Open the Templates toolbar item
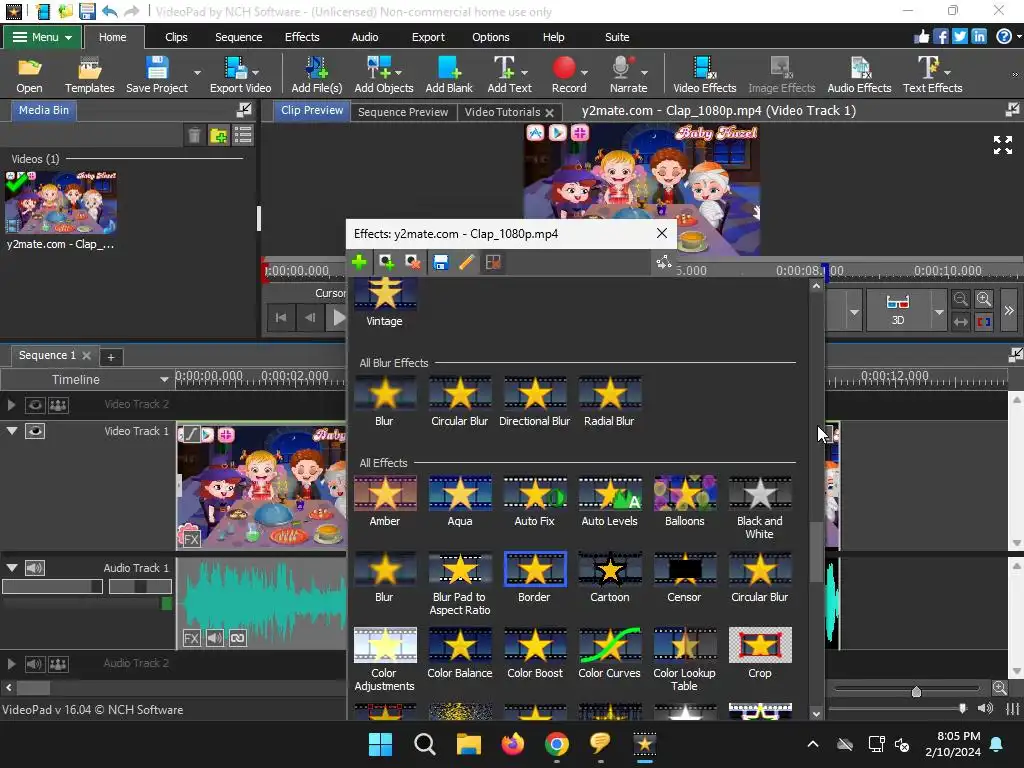1024x768 pixels. [89, 74]
